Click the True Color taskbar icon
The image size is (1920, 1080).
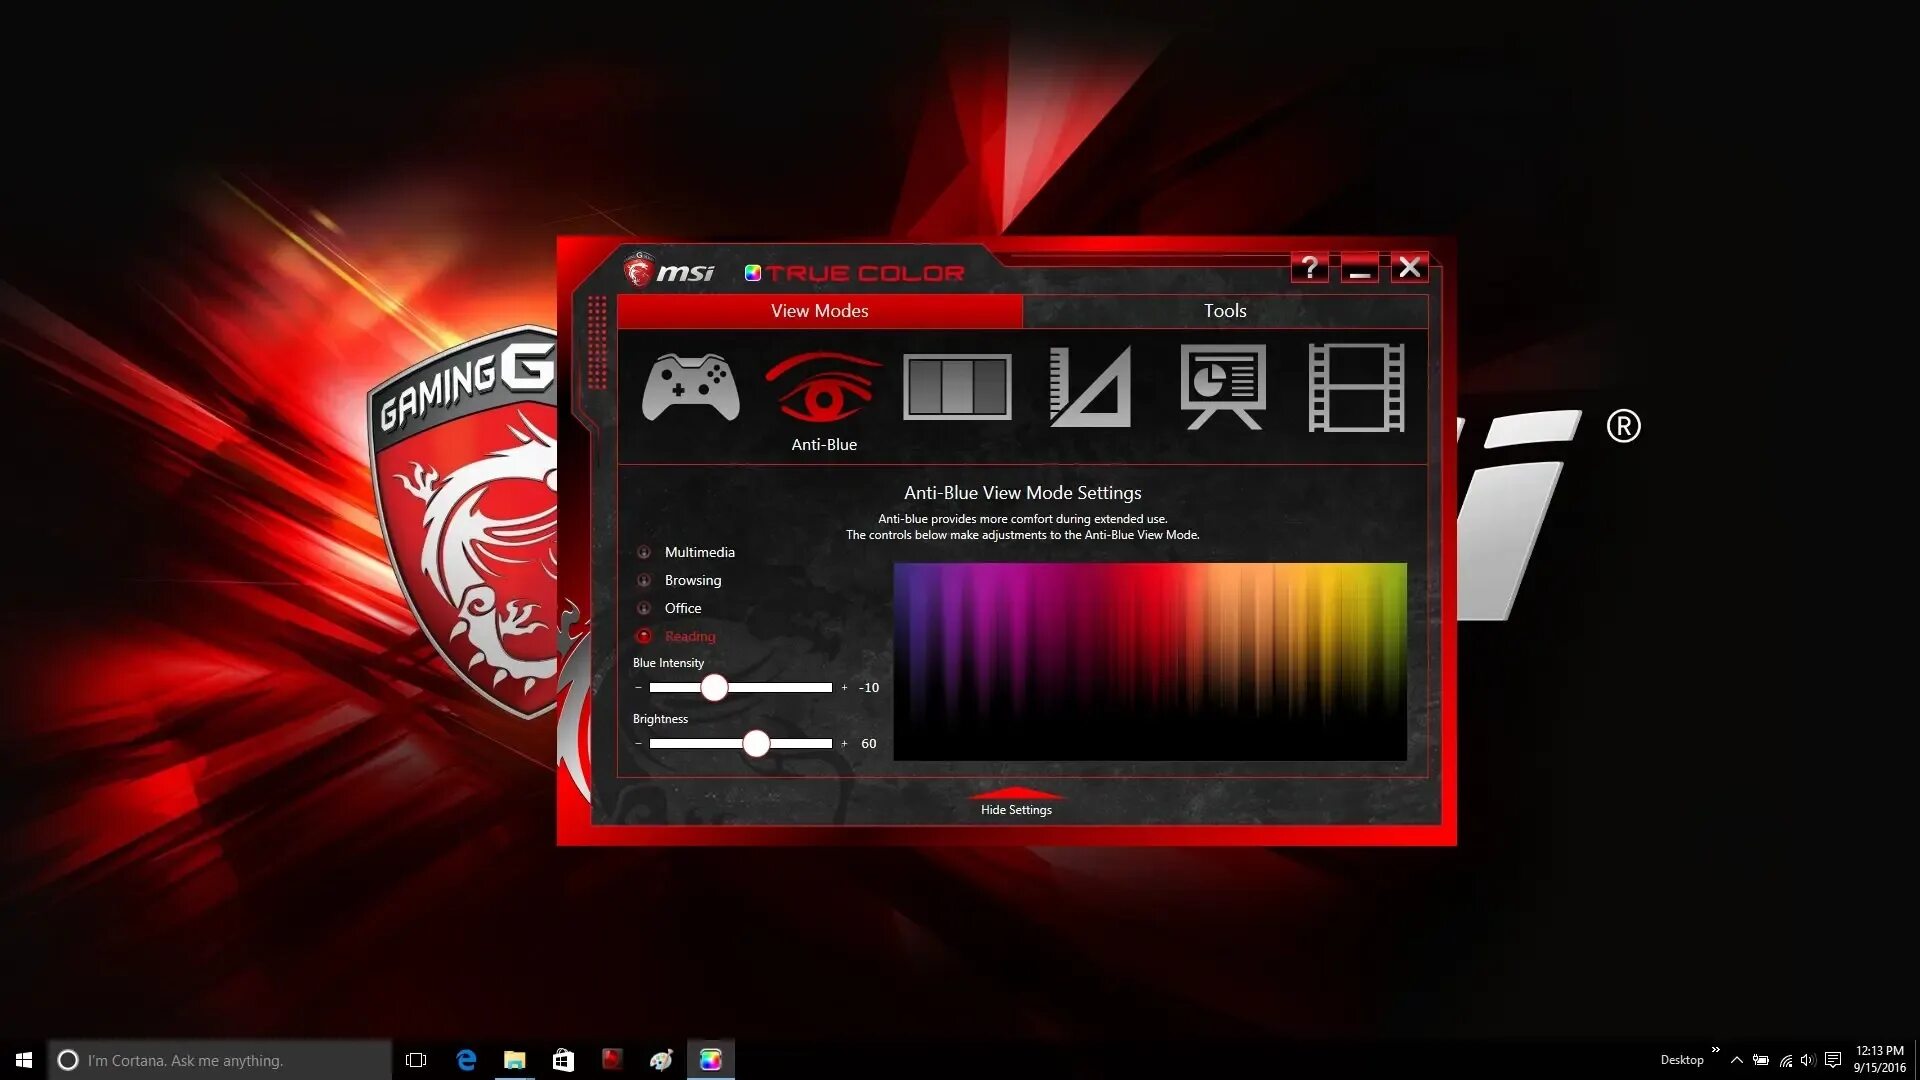tap(710, 1060)
